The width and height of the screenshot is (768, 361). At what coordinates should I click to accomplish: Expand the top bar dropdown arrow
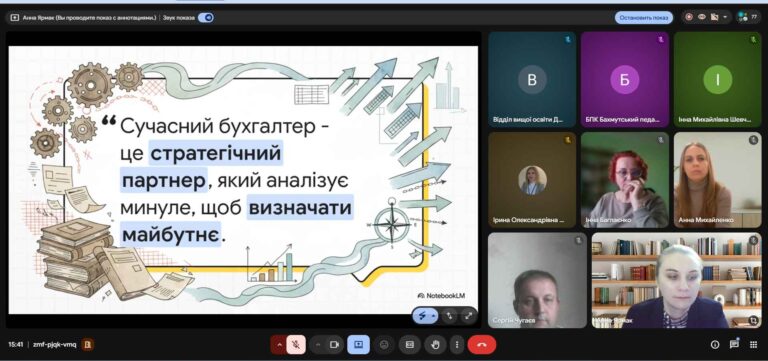click(725, 18)
